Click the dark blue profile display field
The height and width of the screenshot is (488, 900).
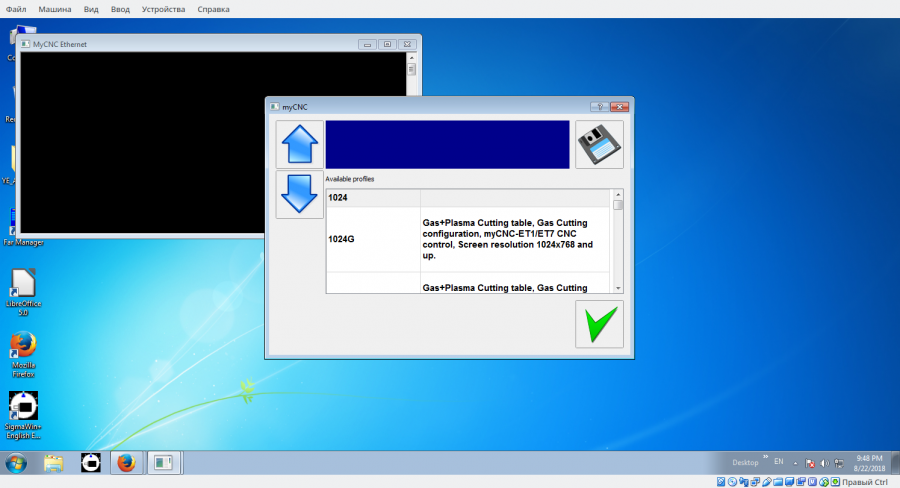[447, 145]
